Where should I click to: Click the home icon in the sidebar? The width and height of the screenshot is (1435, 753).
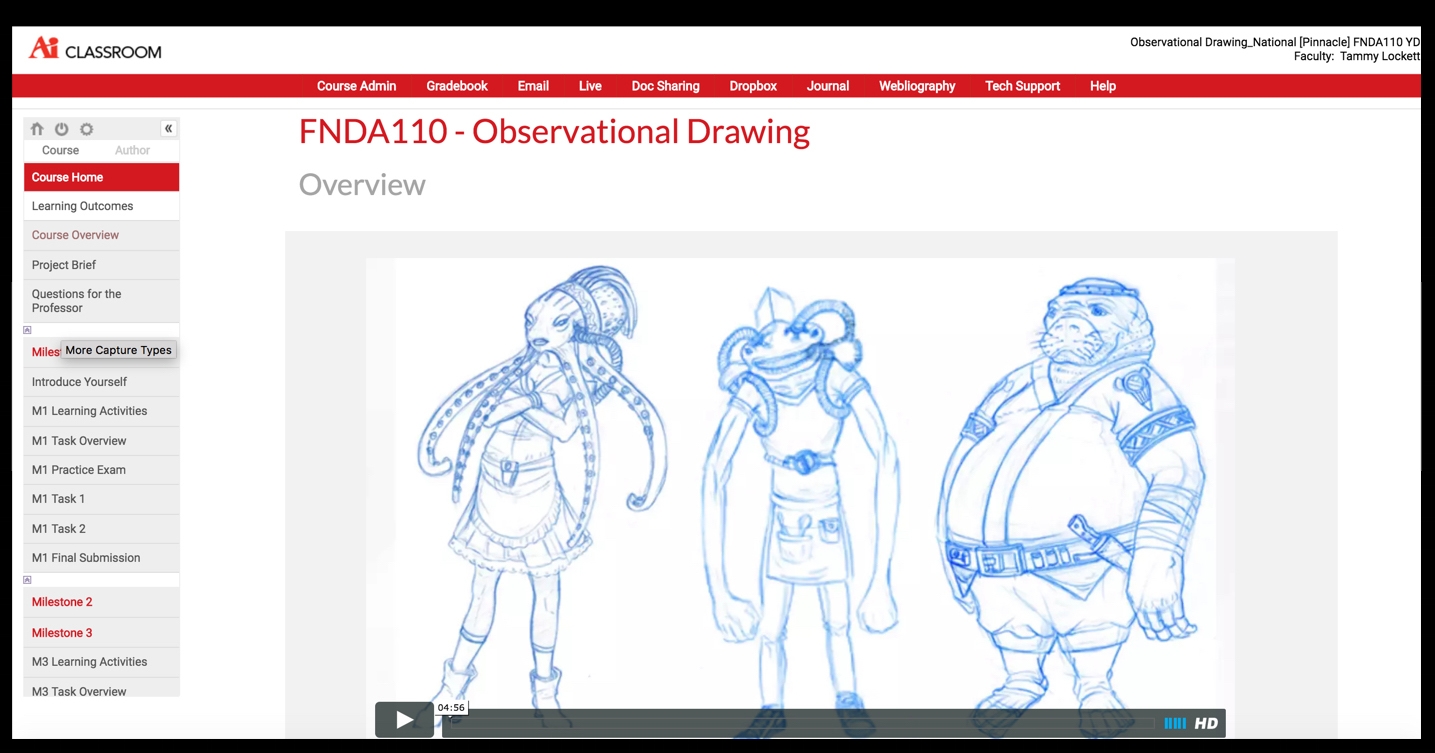click(37, 129)
